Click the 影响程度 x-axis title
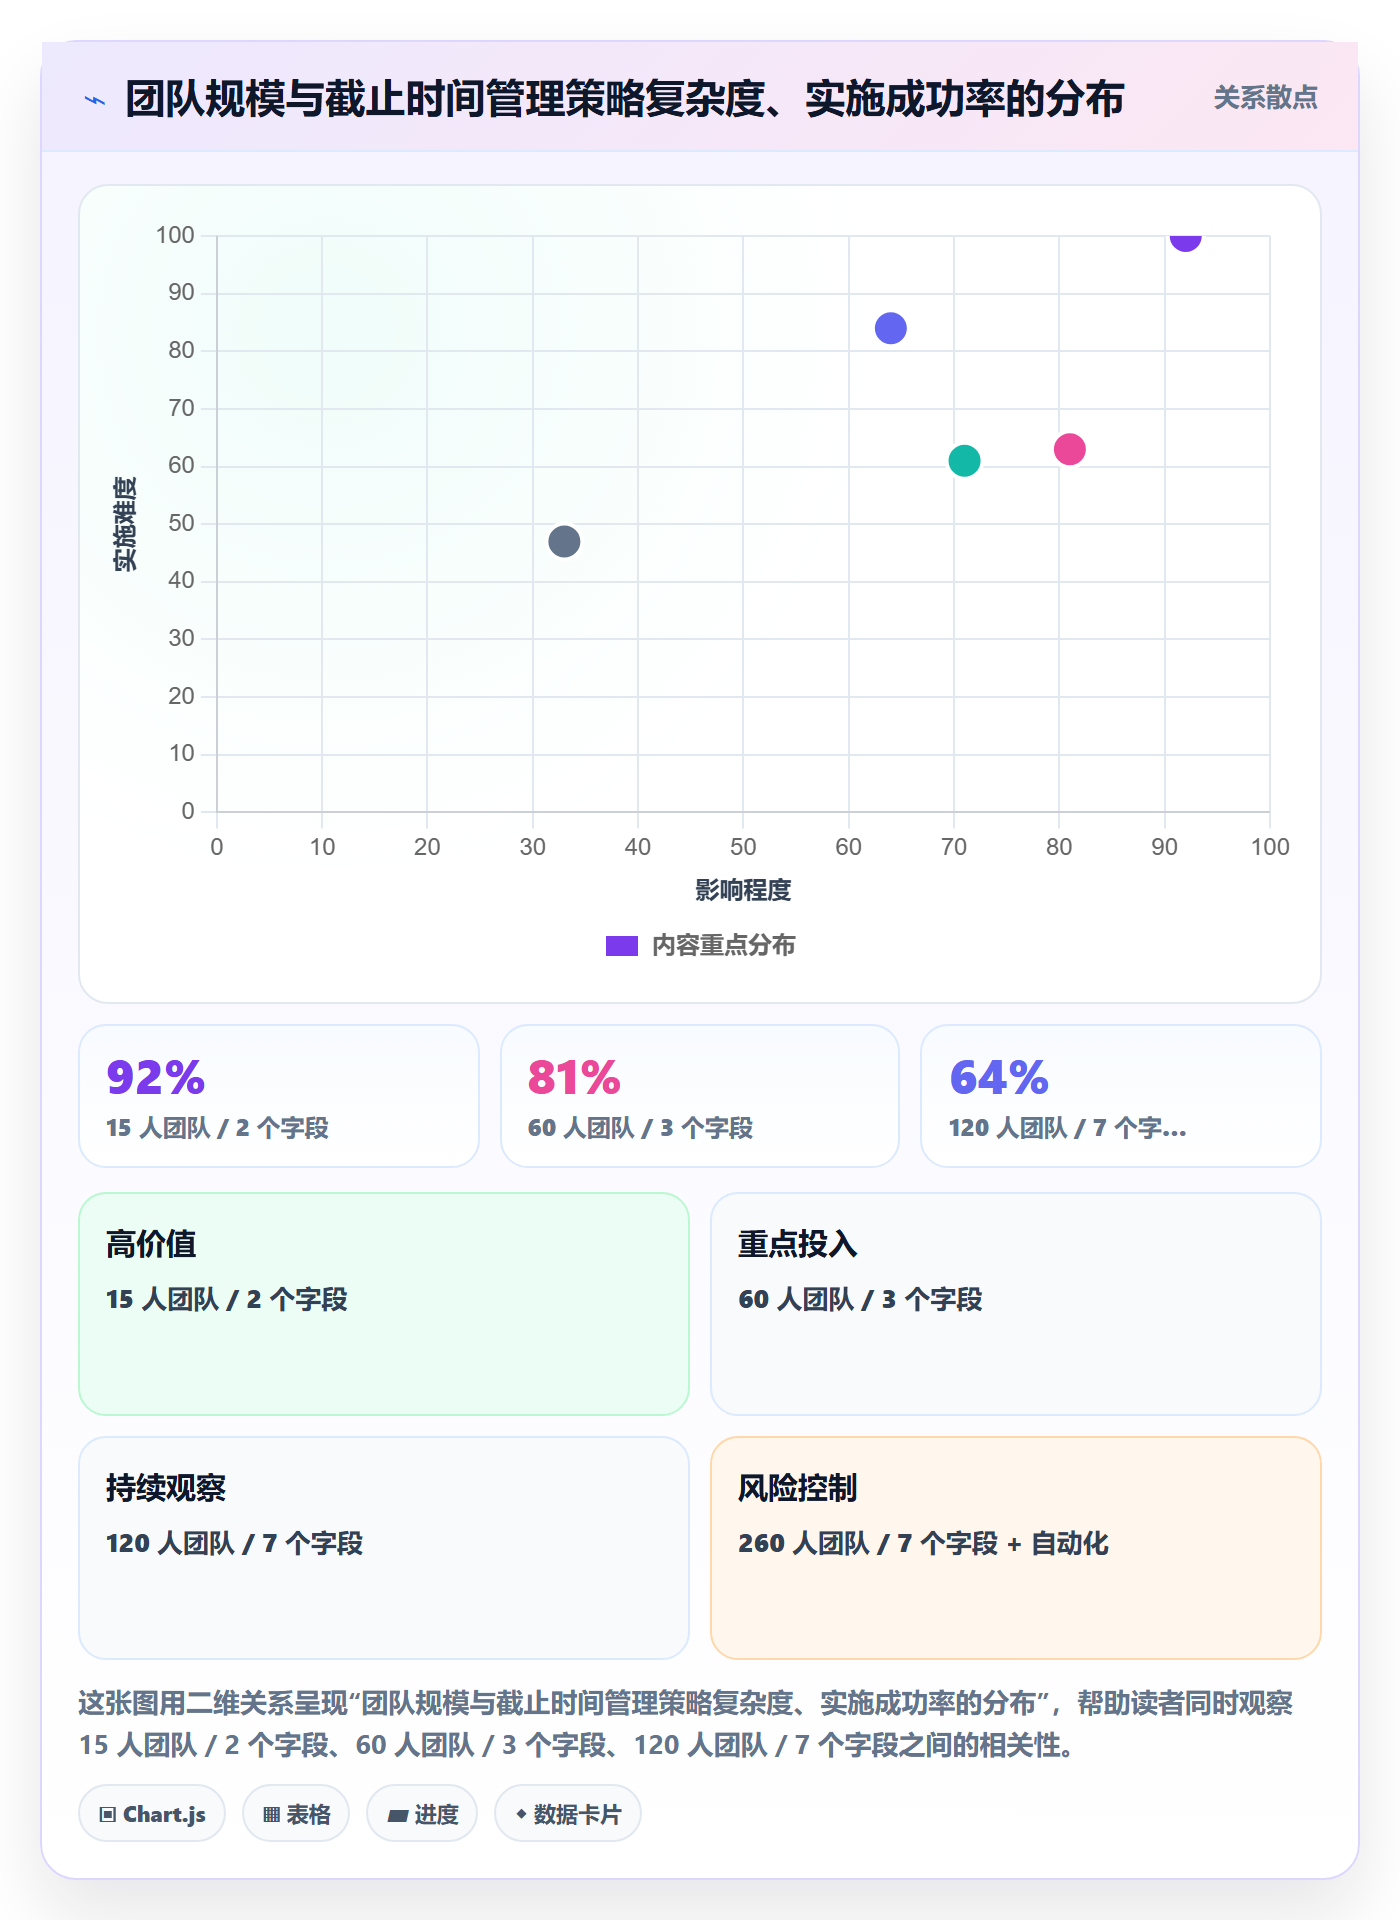 [x=743, y=890]
